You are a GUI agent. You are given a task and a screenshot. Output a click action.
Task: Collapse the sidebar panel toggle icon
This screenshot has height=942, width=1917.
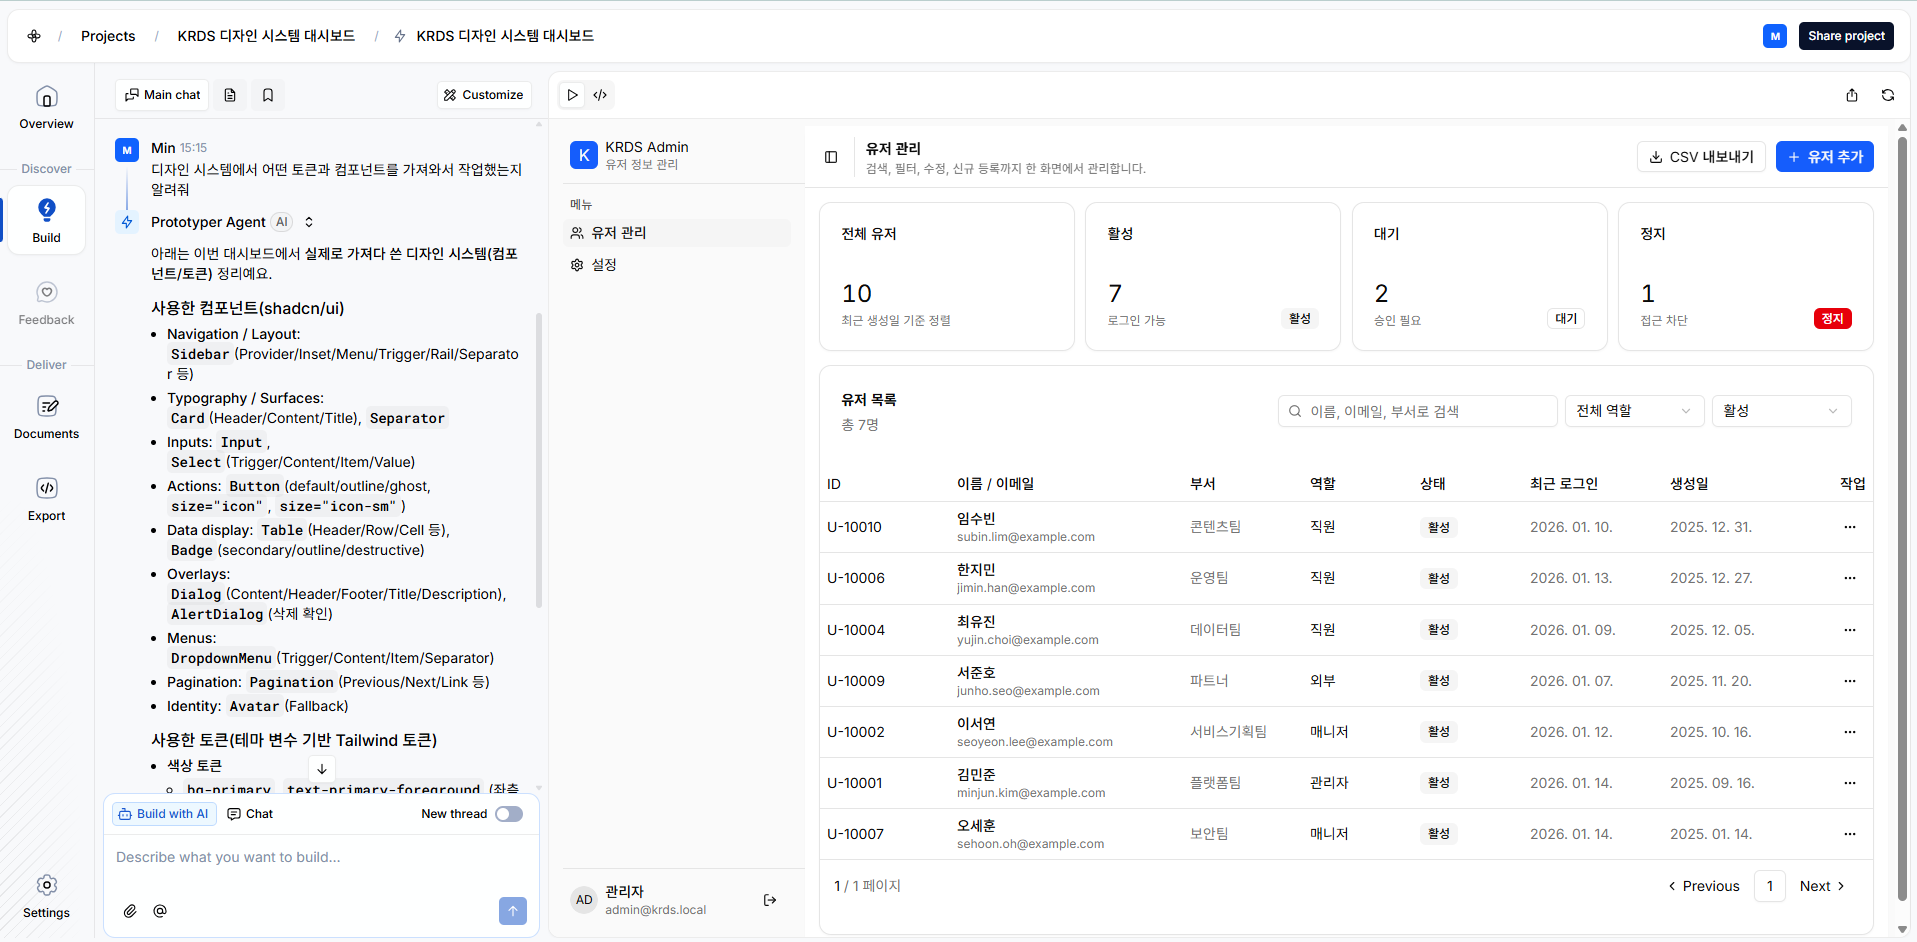coord(831,157)
